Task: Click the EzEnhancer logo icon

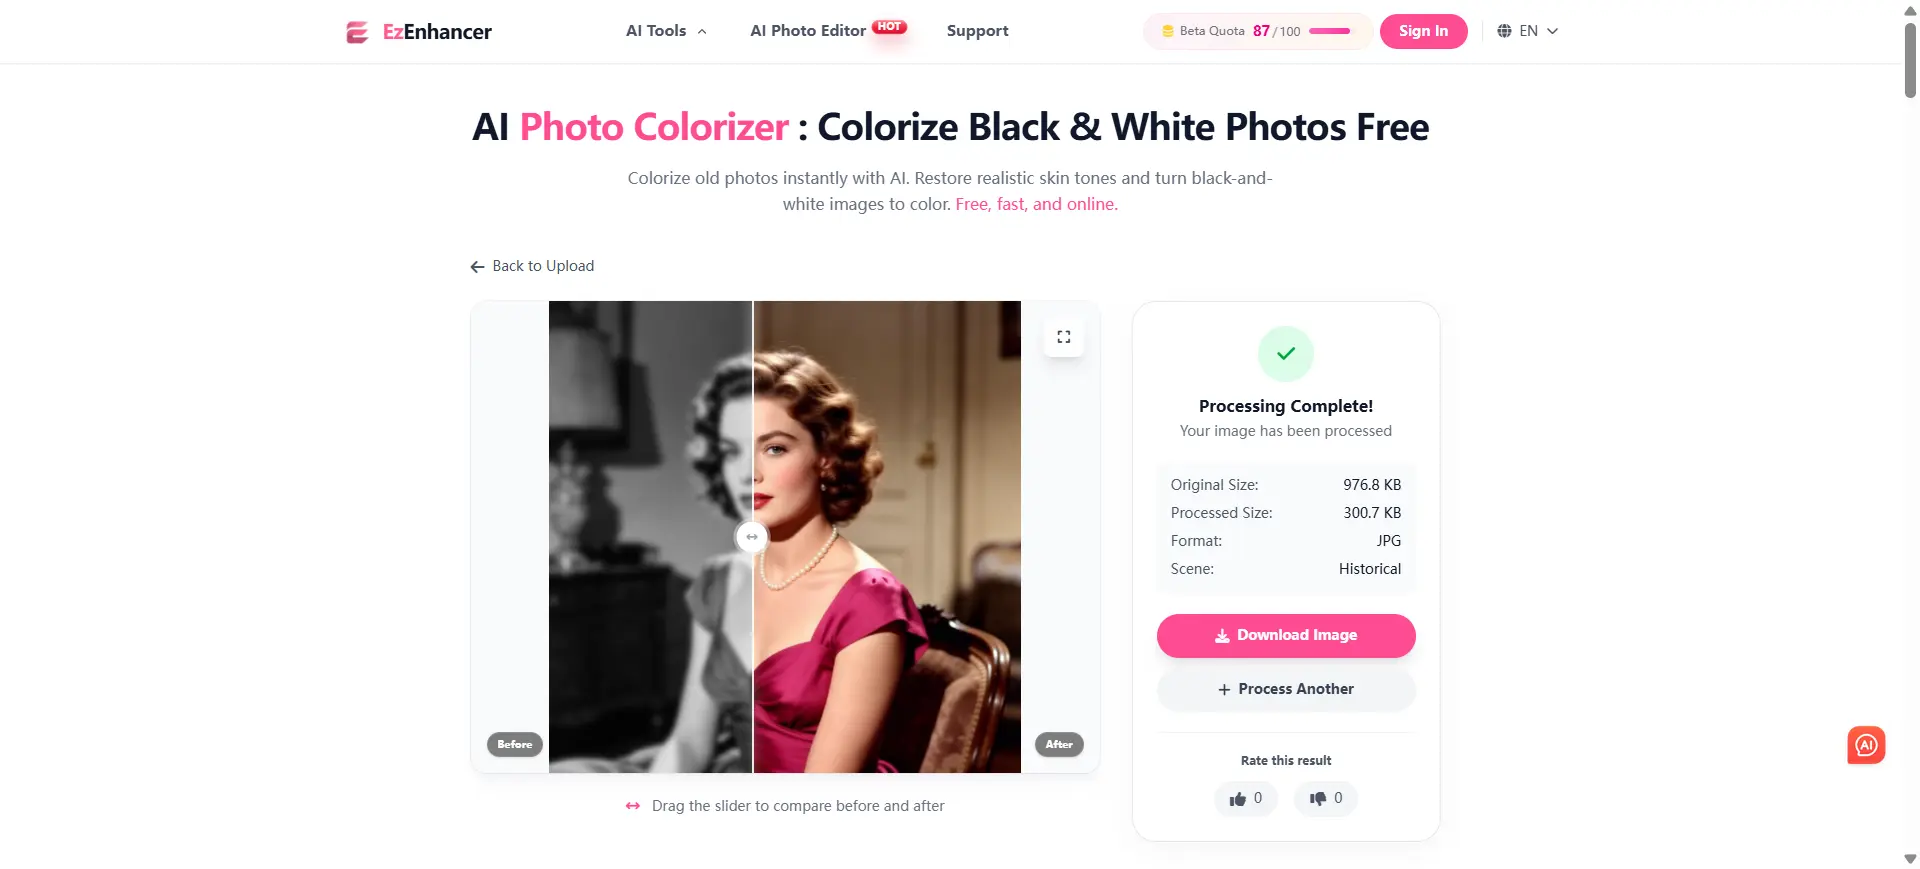Action: [357, 32]
